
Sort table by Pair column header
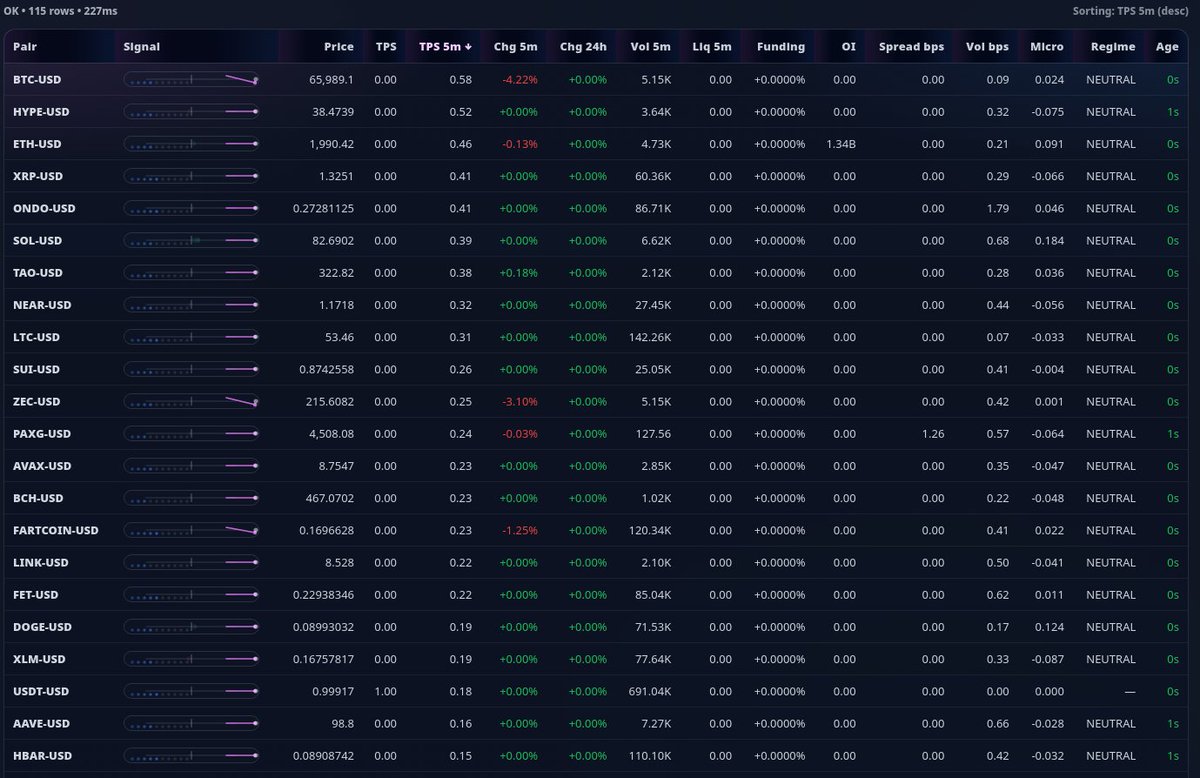point(25,47)
